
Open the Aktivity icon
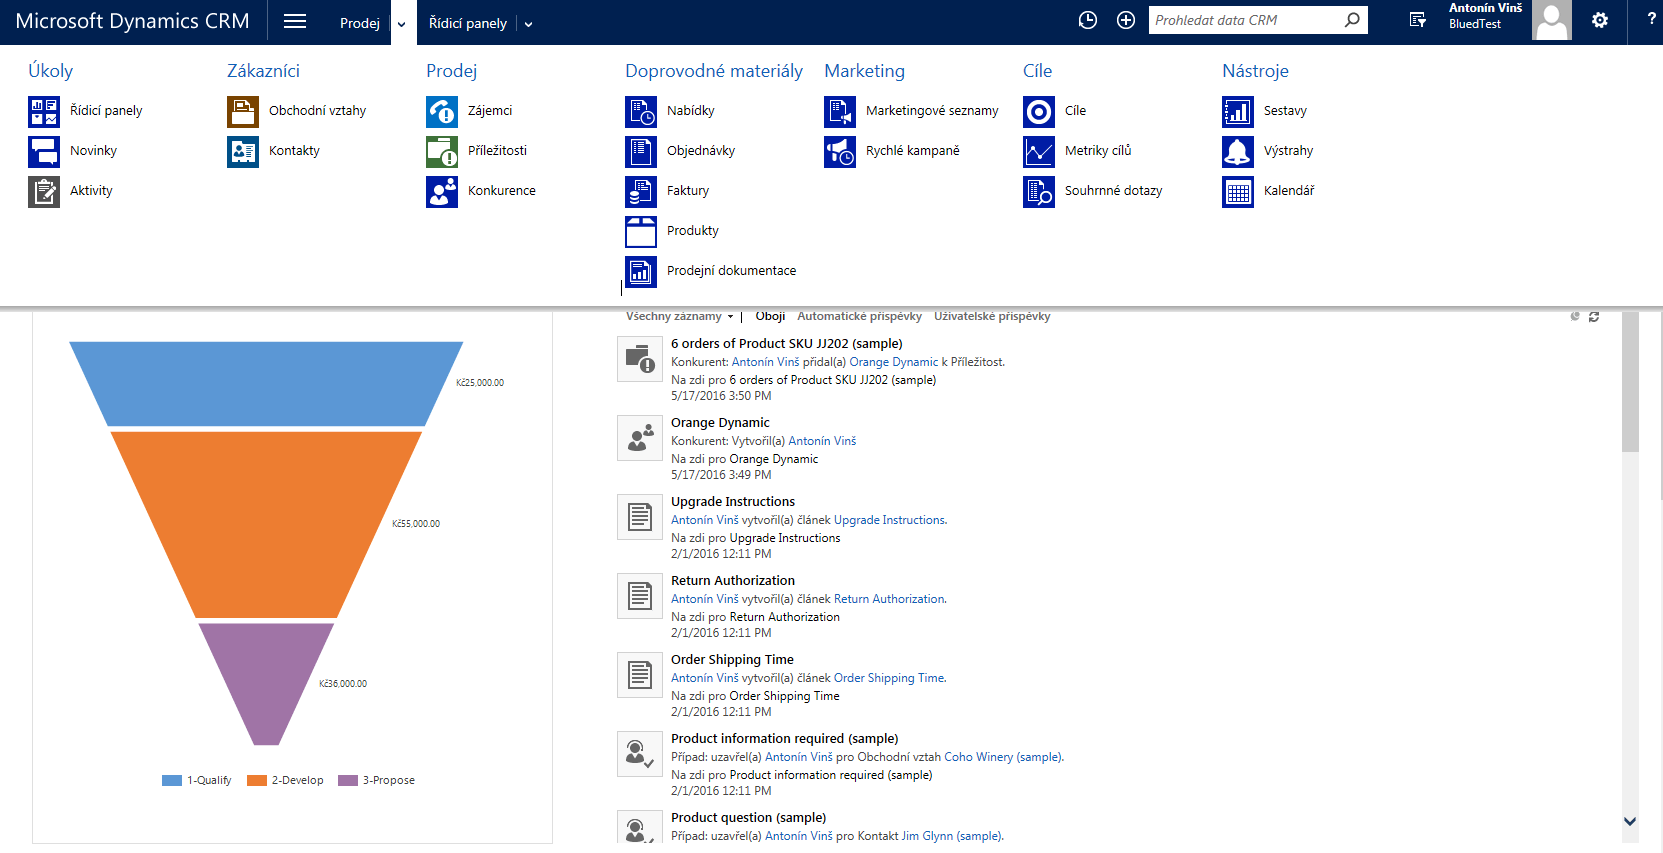44,191
